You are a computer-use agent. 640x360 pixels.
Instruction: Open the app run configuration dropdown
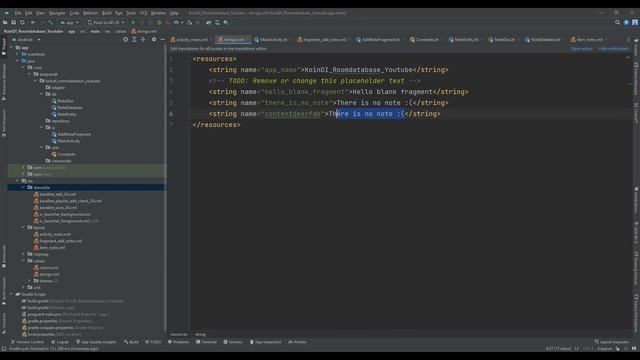pos(69,22)
